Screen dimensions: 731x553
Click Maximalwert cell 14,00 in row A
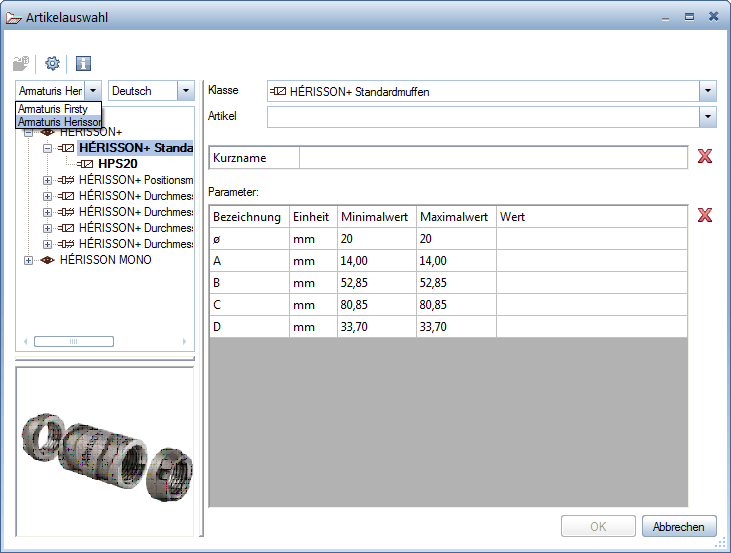[456, 261]
